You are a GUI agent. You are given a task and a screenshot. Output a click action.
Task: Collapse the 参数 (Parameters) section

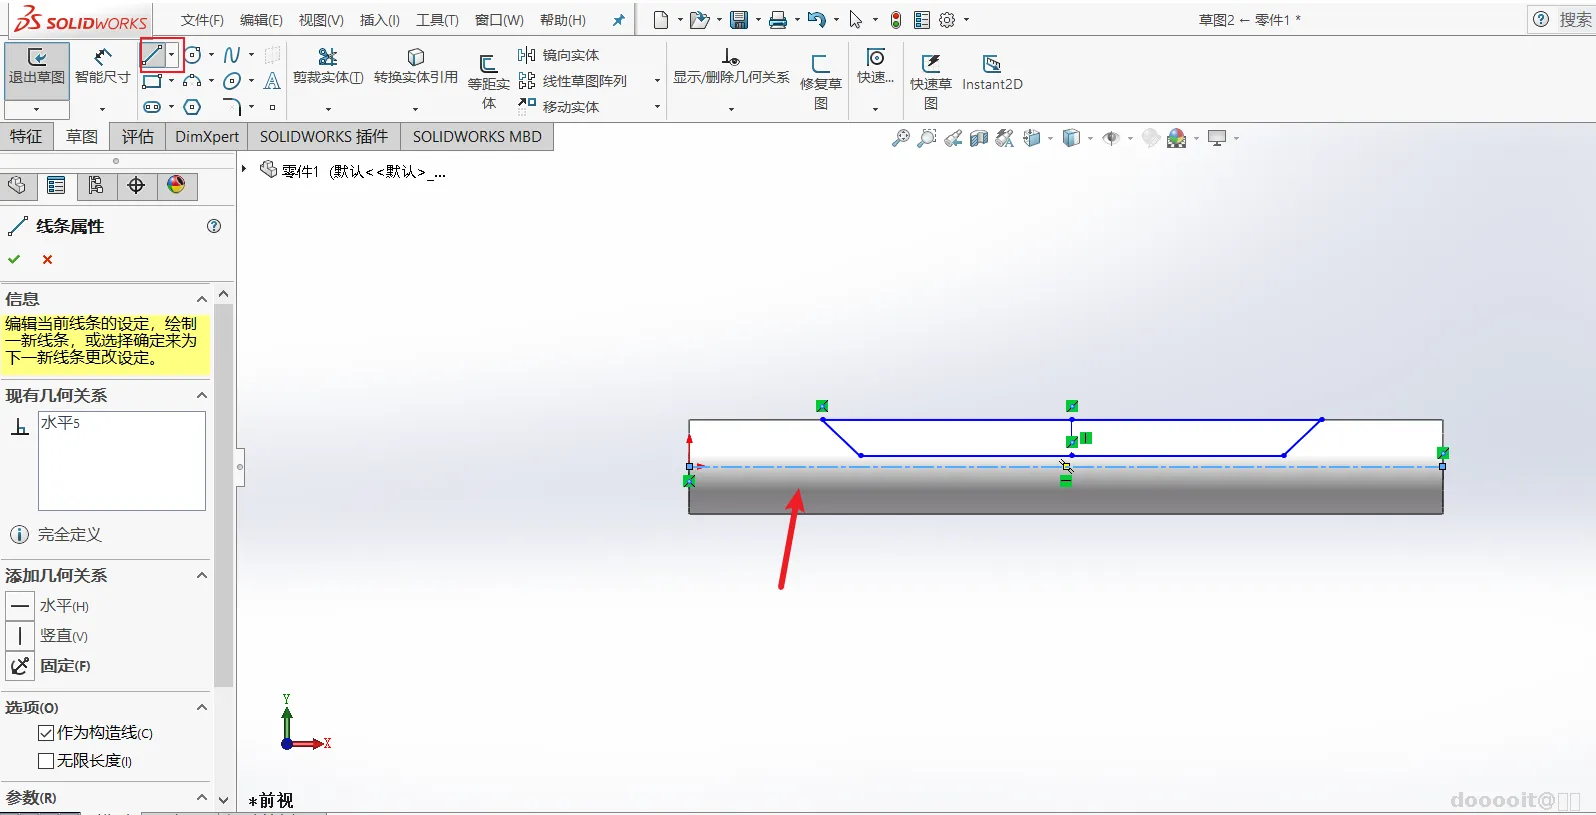click(202, 798)
